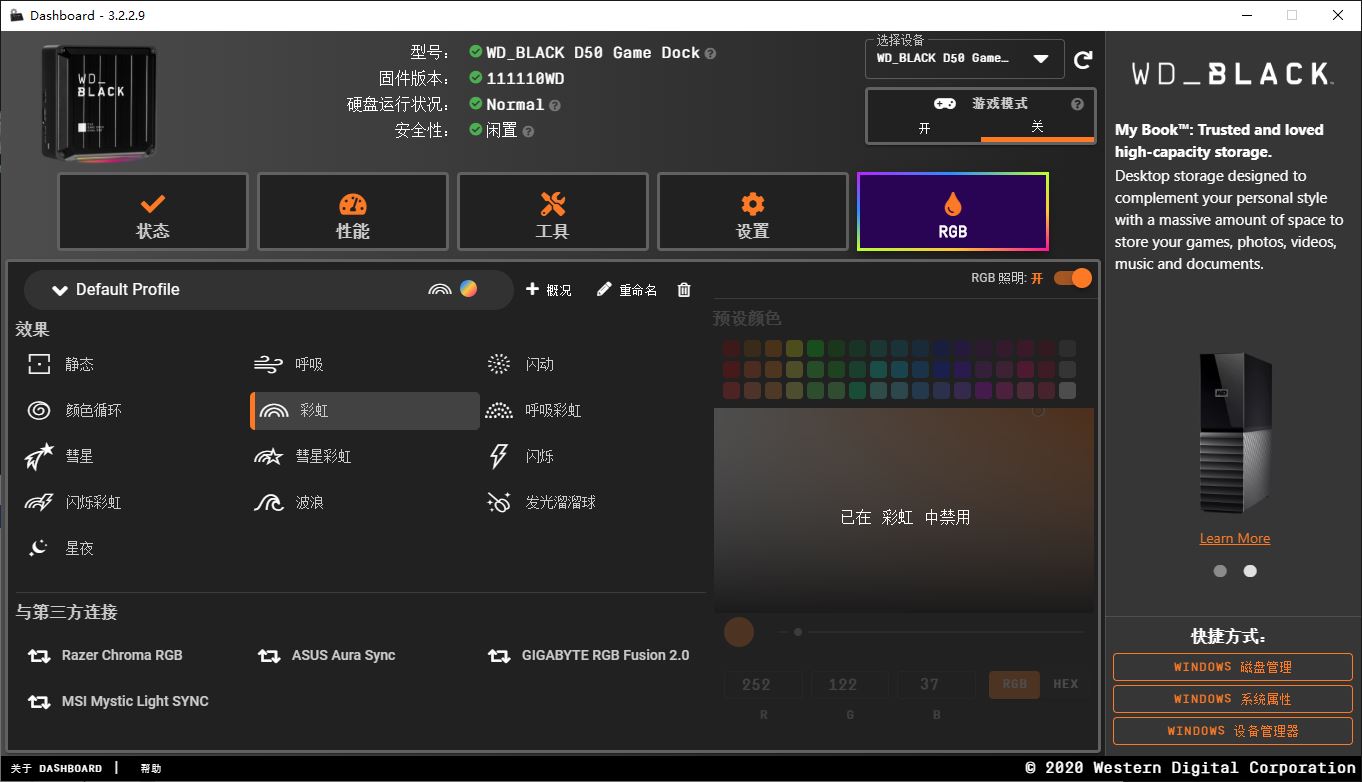Click the color gradient picker area
The image size is (1362, 782).
pyautogui.click(x=904, y=510)
